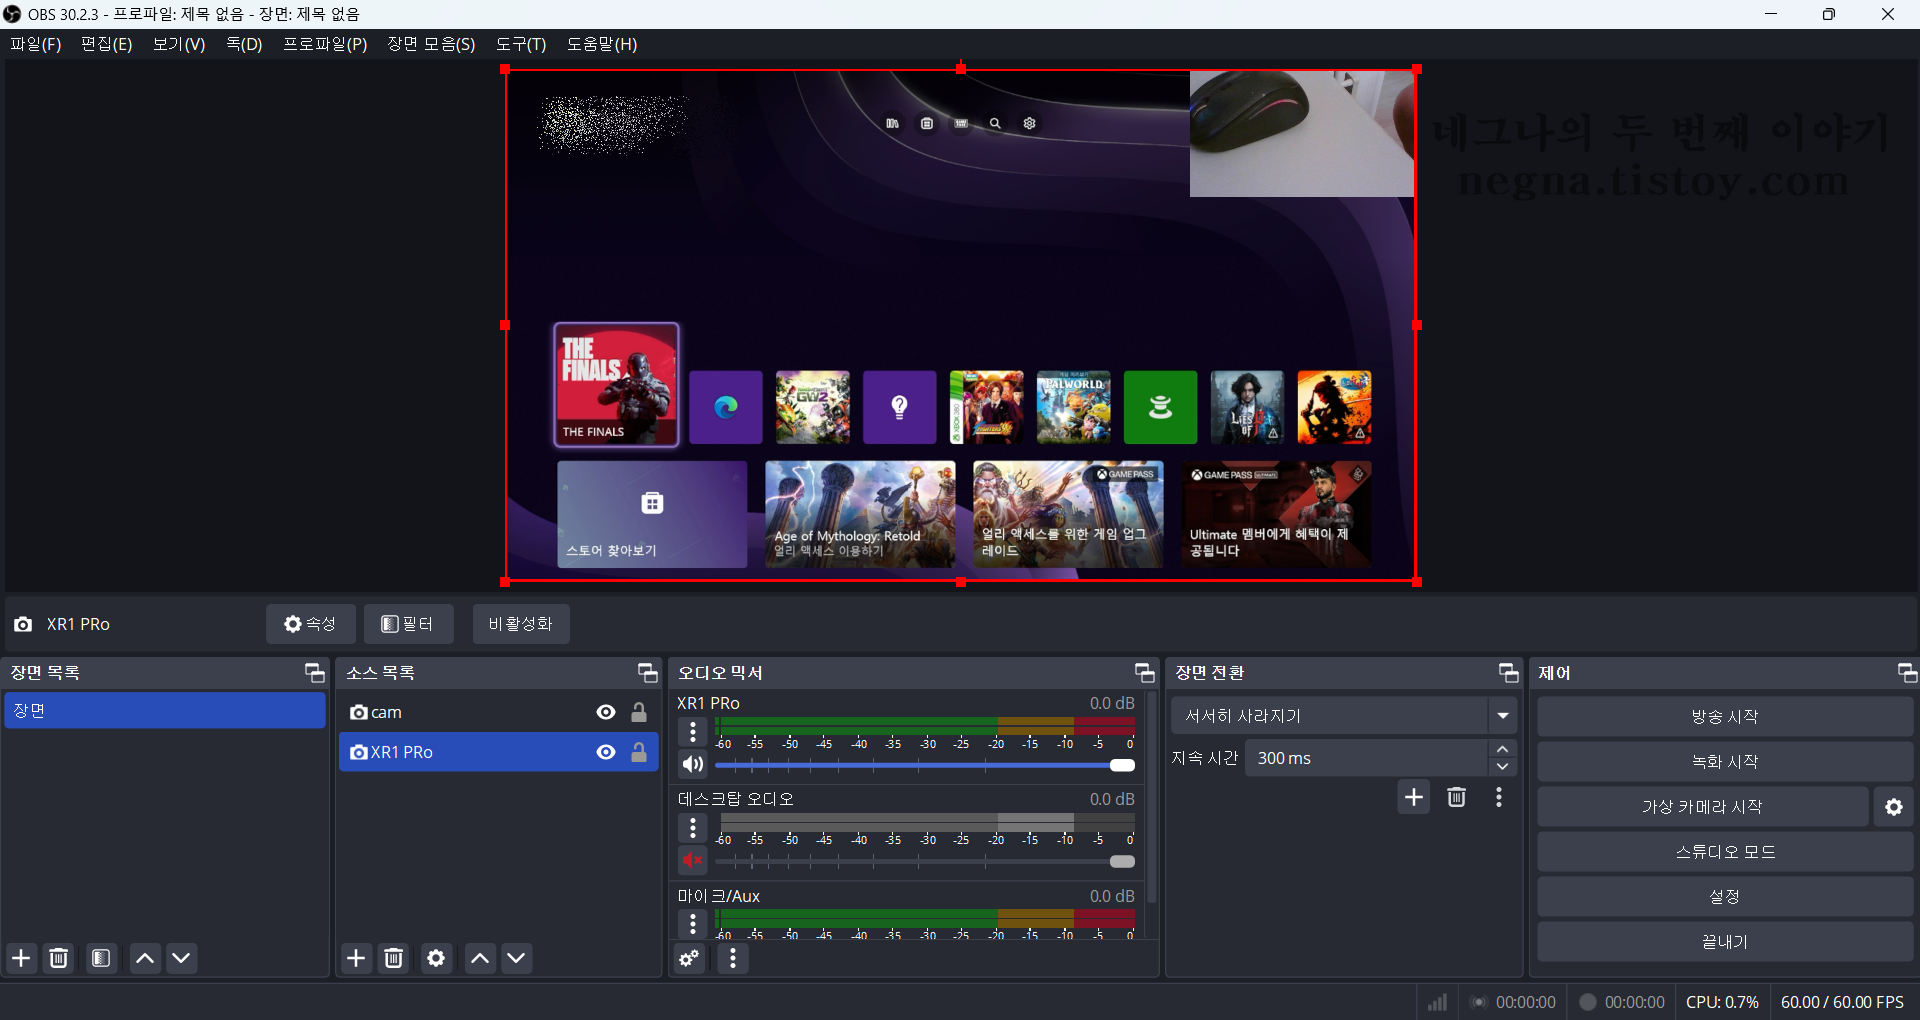Open the 파일(F) menu
This screenshot has width=1920, height=1020.
pyautogui.click(x=35, y=44)
